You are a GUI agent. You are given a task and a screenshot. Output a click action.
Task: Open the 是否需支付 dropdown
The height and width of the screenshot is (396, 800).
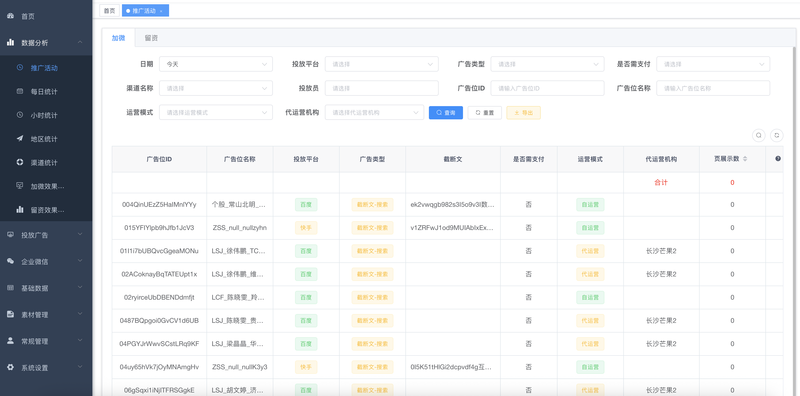click(713, 64)
